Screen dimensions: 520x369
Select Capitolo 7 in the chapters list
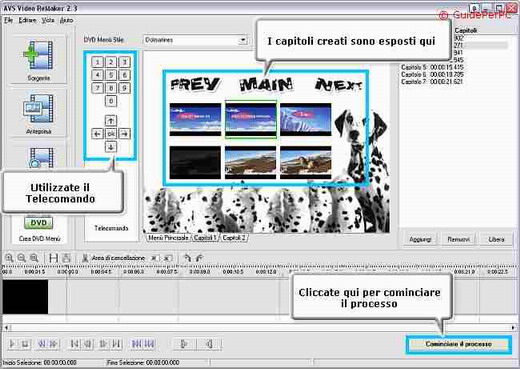click(432, 82)
